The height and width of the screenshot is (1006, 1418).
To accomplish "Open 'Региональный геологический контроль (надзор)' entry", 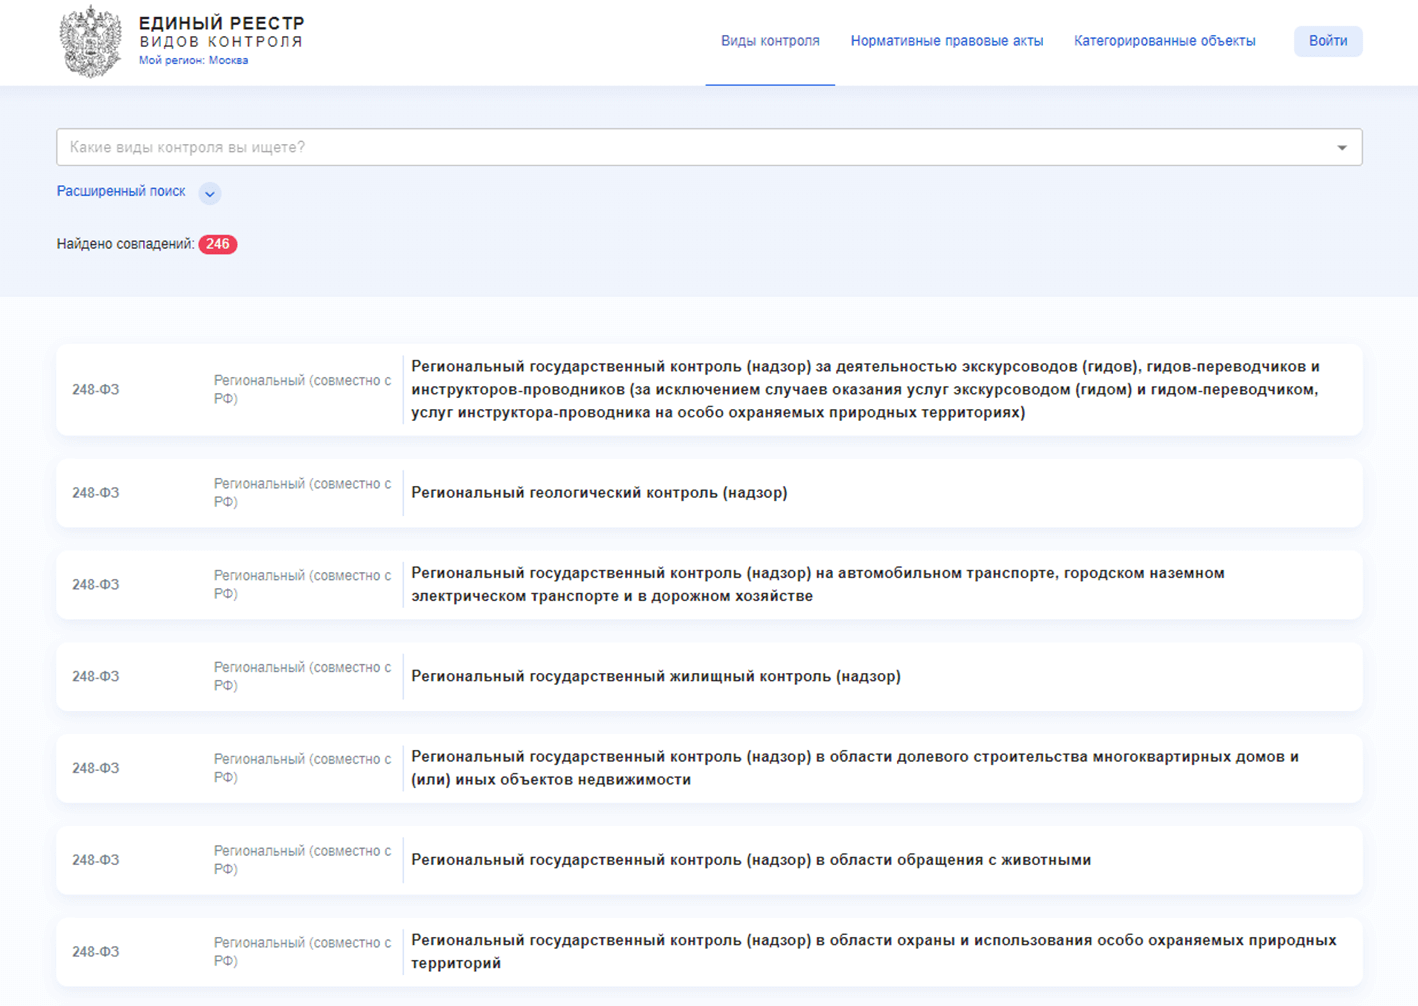I will click(x=599, y=493).
